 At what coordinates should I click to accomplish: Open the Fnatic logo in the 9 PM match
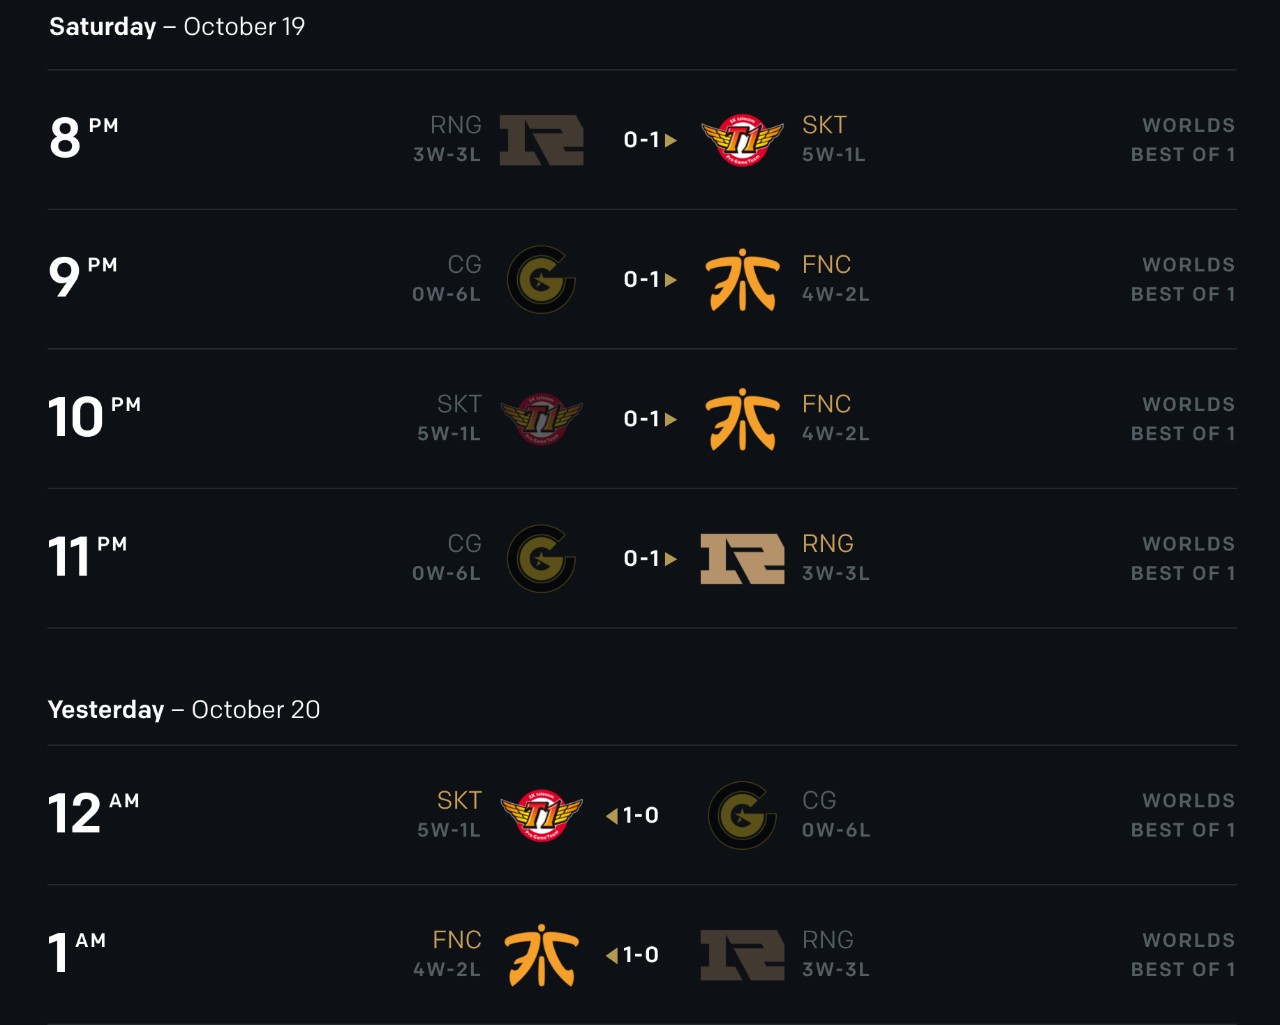742,280
